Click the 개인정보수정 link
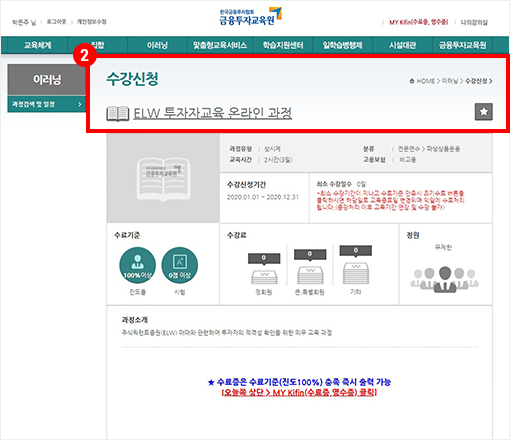This screenshot has height=440, width=510. (x=92, y=22)
